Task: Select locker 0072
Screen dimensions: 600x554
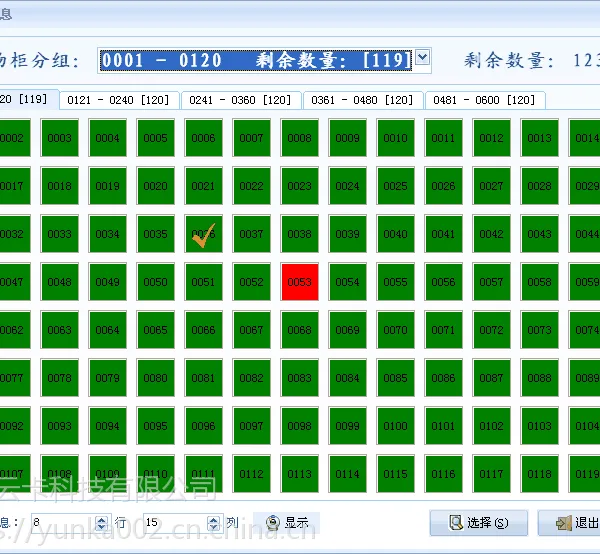Action: 492,330
